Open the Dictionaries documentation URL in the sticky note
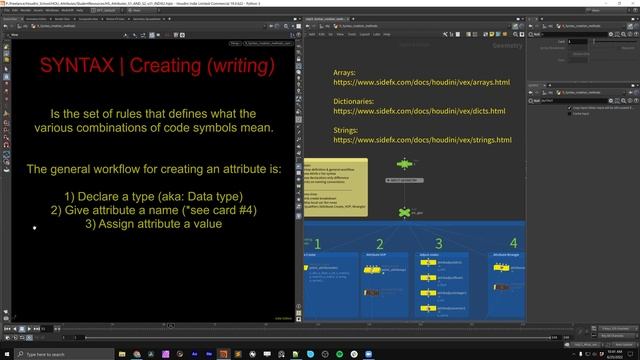Screen dimensions: 640x360 pyautogui.click(x=419, y=111)
